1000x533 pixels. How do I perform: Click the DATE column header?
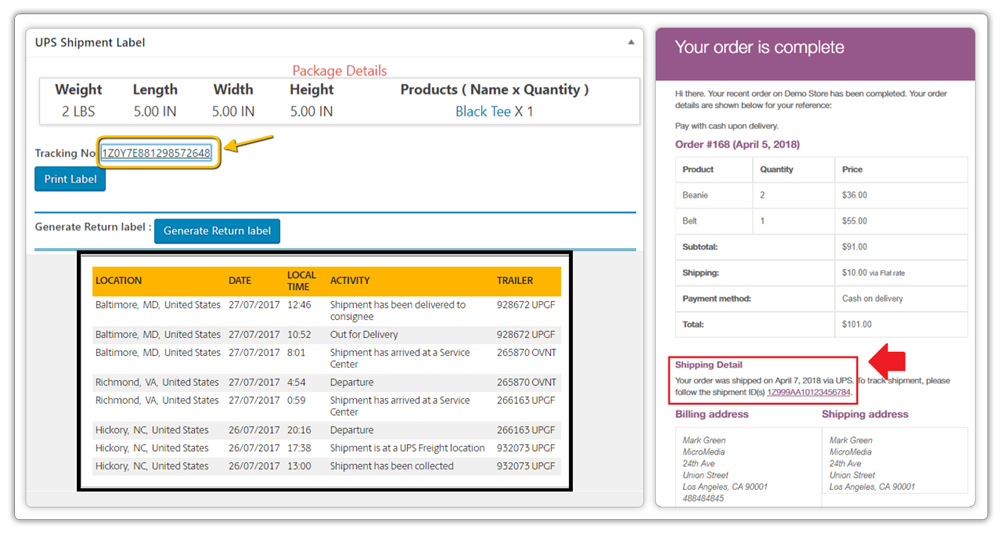[240, 281]
